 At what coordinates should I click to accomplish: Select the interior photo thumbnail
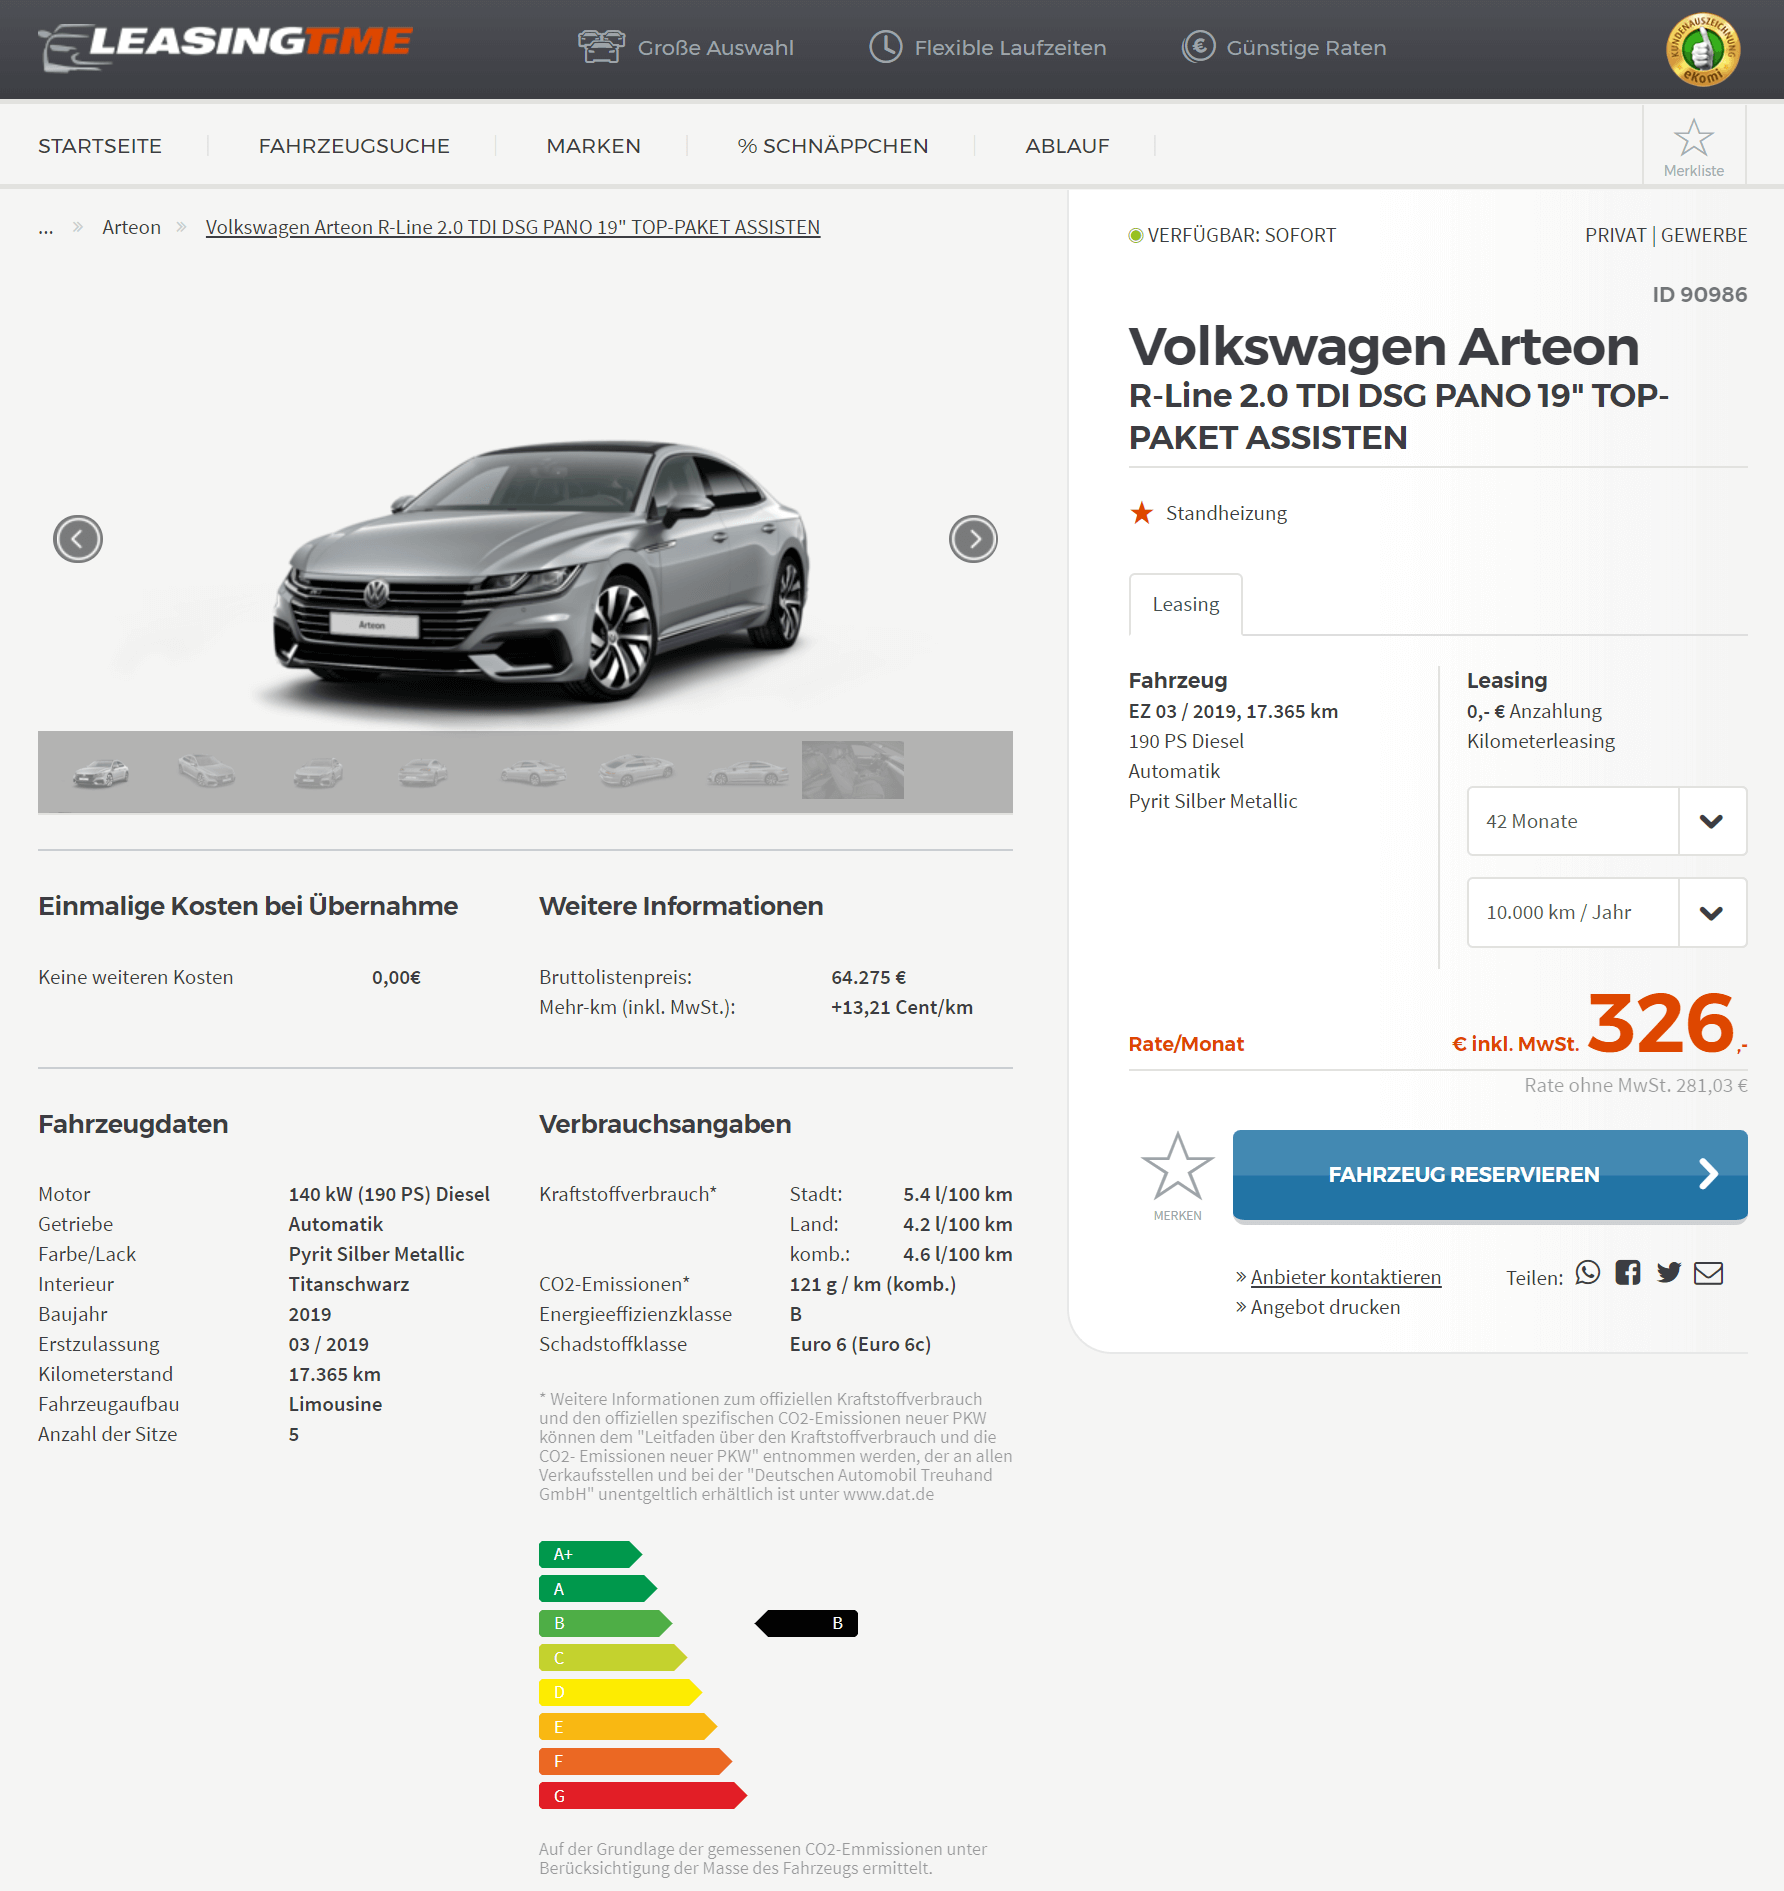click(853, 770)
